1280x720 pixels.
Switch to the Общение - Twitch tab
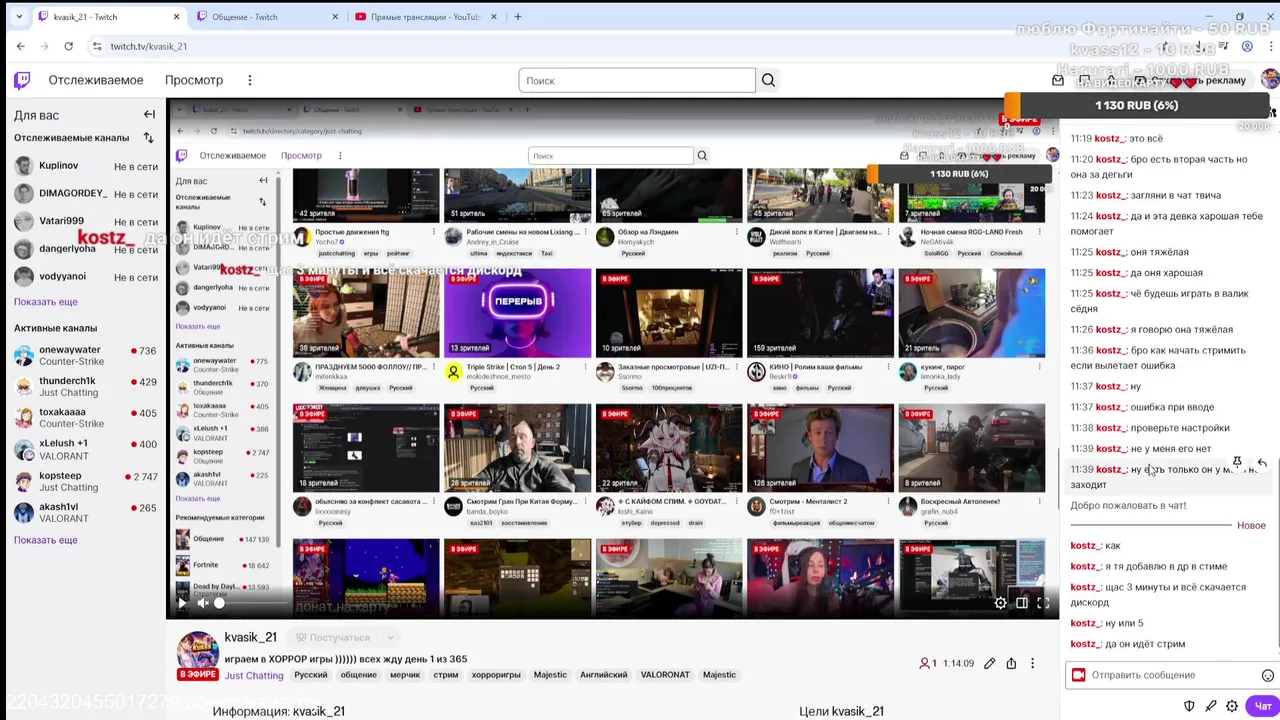[x=268, y=17]
